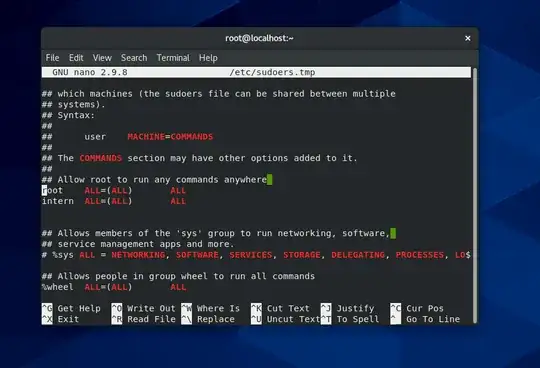Click the Go To Line shortcut
The image size is (540, 368).
(x=425, y=319)
